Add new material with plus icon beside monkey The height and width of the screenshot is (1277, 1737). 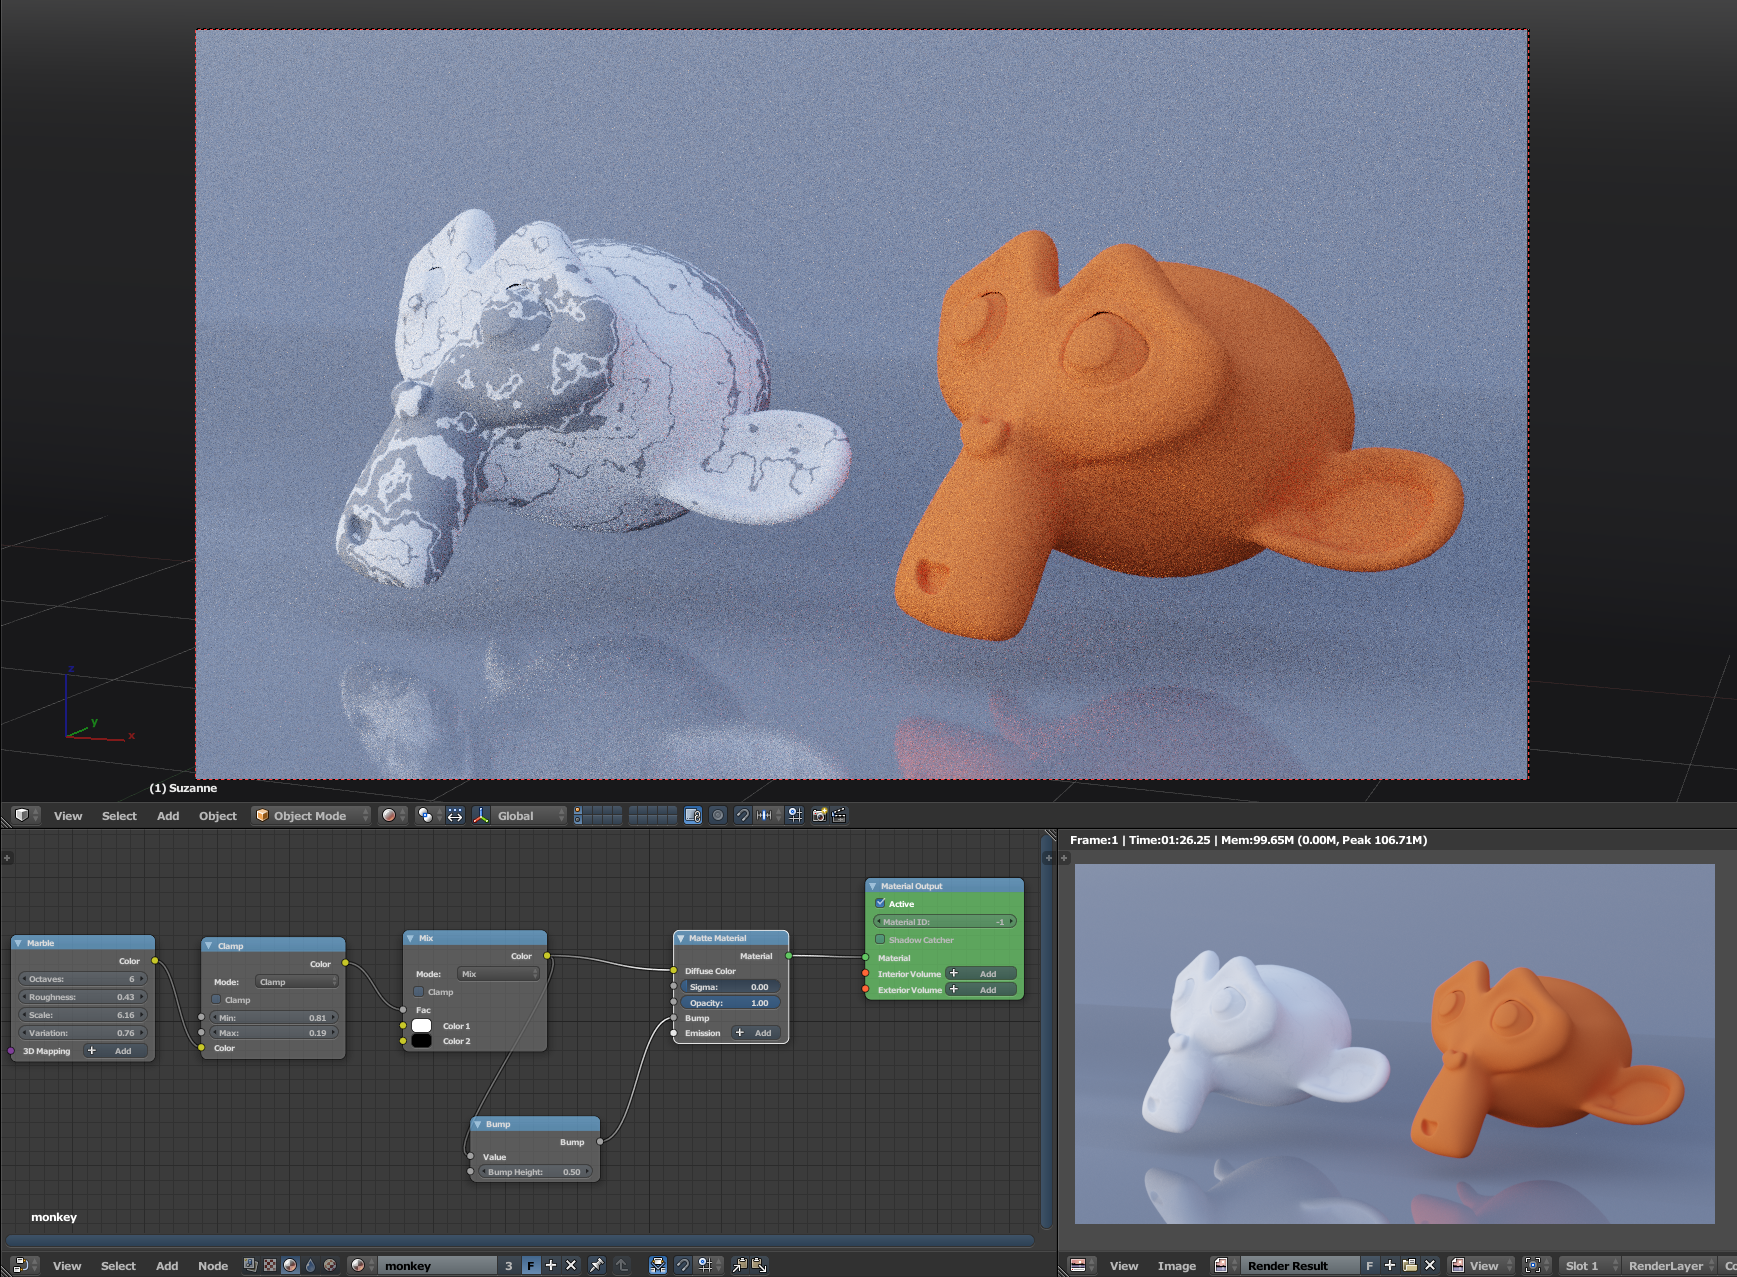[551, 1265]
